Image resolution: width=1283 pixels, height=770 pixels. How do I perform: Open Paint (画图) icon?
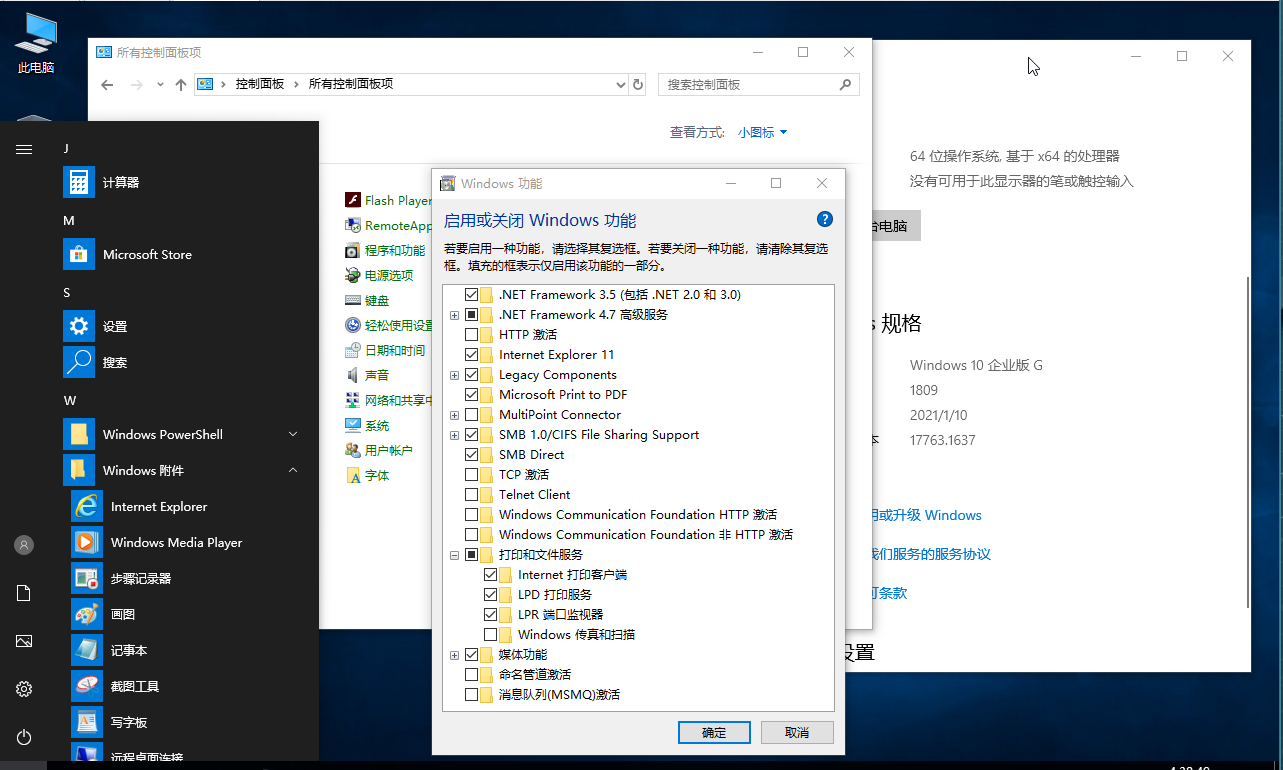[87, 614]
